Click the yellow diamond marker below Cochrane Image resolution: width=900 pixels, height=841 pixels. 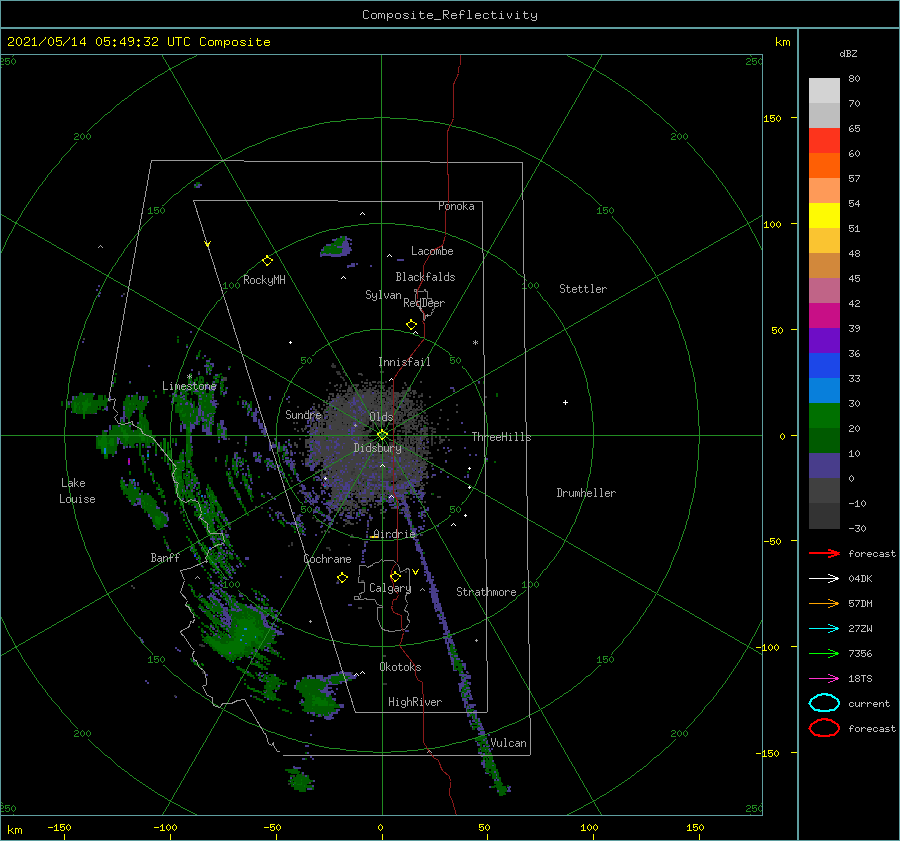click(x=342, y=578)
